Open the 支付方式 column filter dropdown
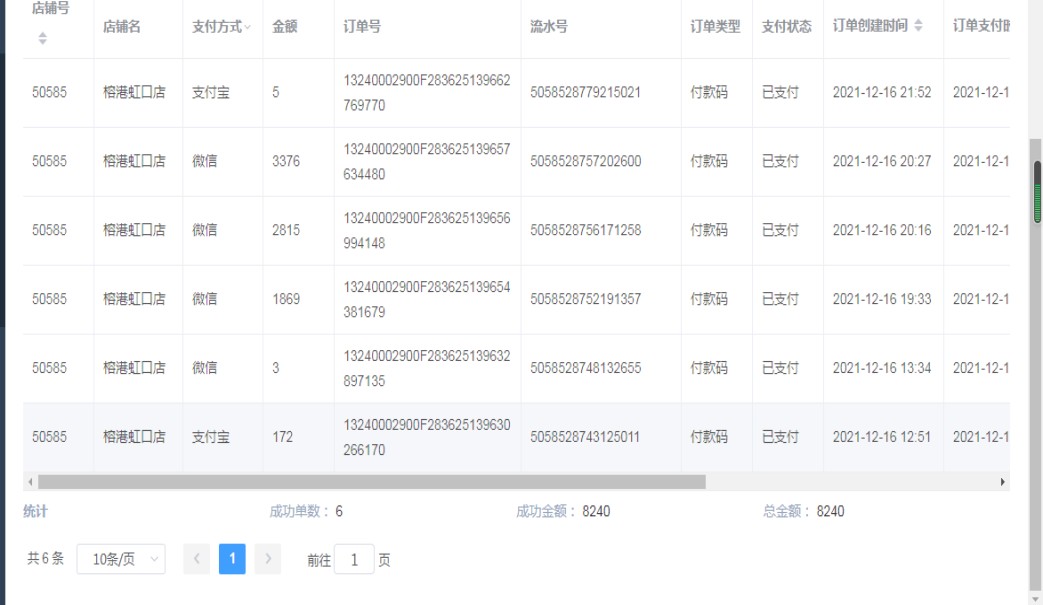1043x605 pixels. (248, 27)
